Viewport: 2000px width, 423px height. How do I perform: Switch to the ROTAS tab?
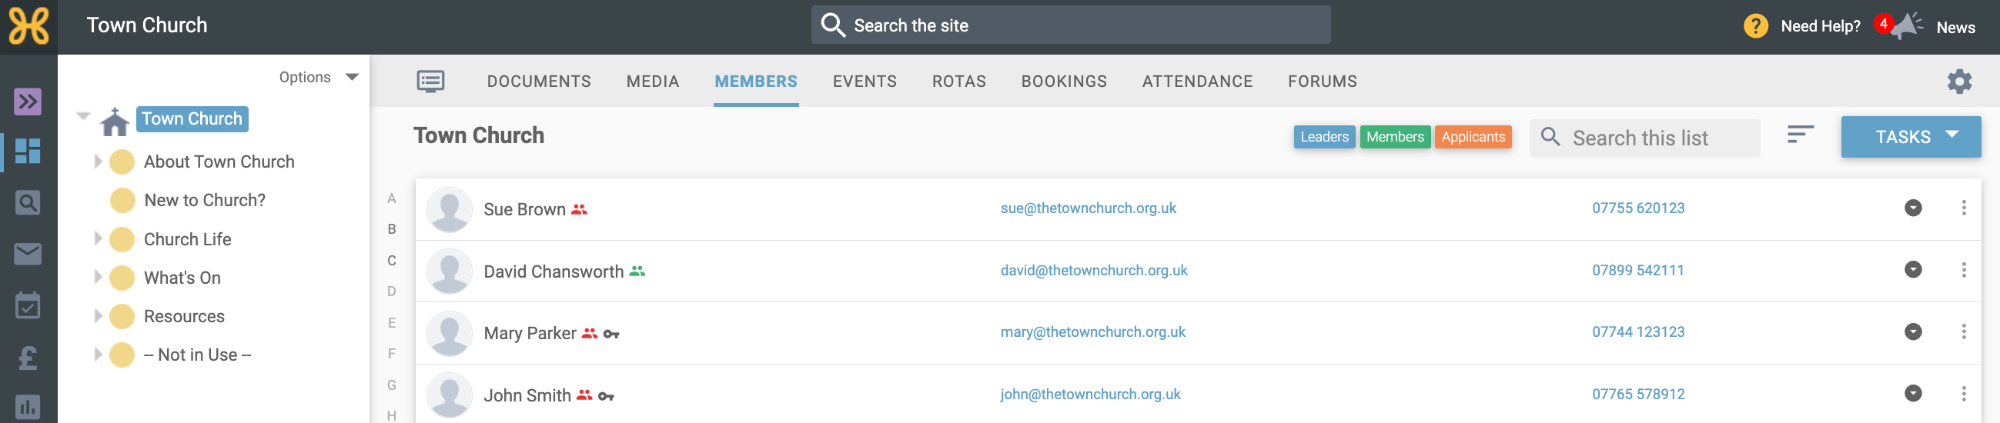(x=958, y=81)
